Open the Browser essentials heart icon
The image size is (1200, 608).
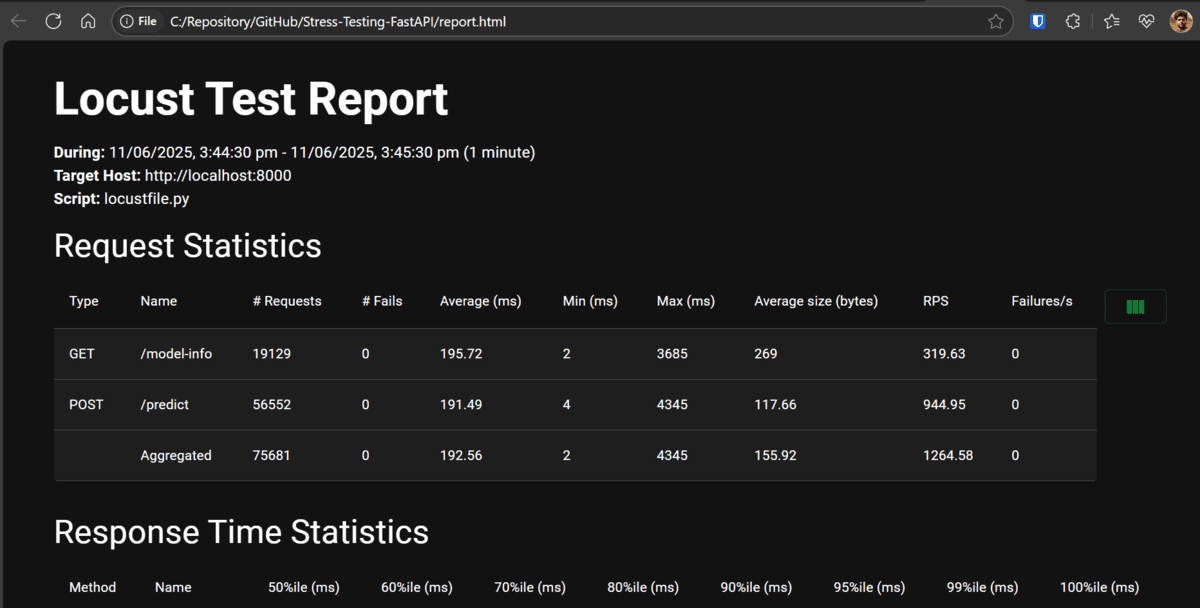(1147, 21)
